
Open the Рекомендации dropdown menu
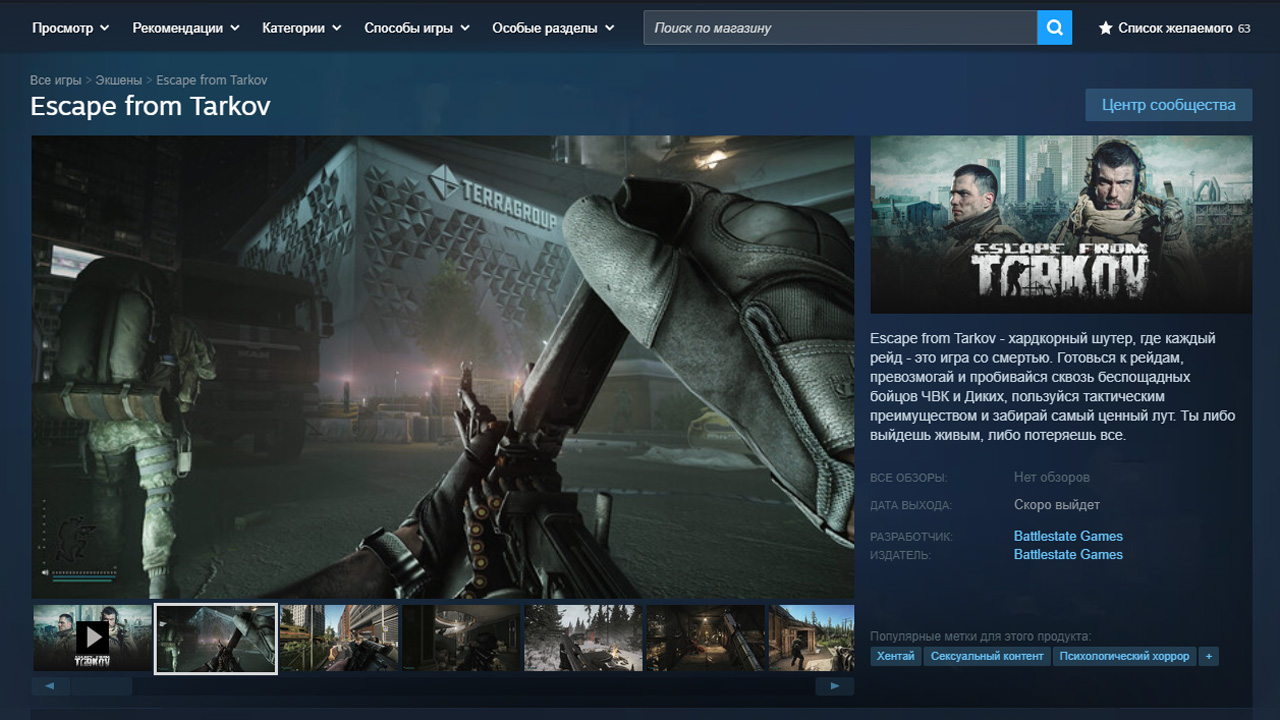pos(186,28)
